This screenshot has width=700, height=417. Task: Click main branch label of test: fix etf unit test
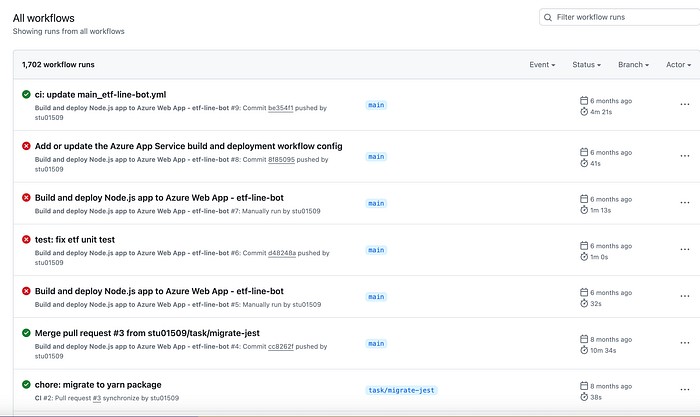[x=376, y=250]
